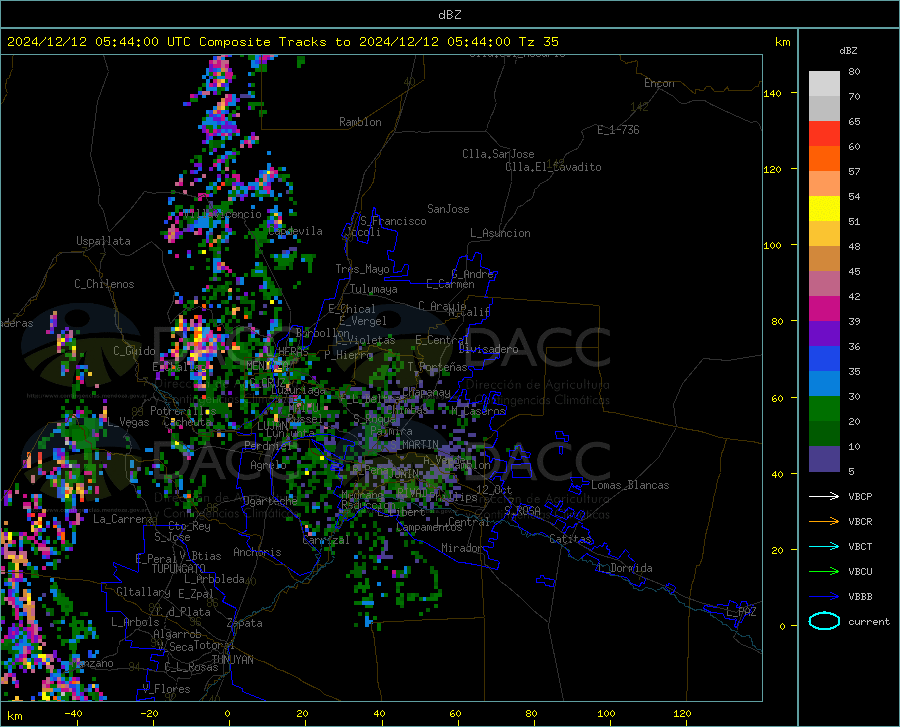Click the Ramblon map label

coord(360,122)
